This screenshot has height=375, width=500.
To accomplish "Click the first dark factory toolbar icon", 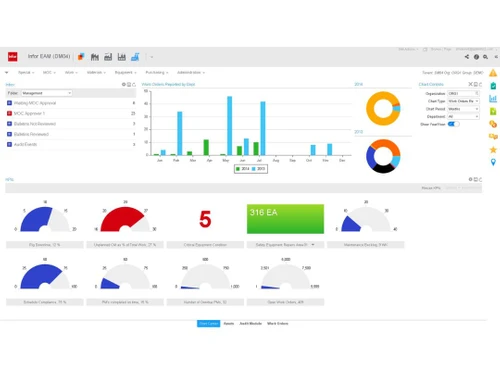I will pyautogui.click(x=95, y=57).
